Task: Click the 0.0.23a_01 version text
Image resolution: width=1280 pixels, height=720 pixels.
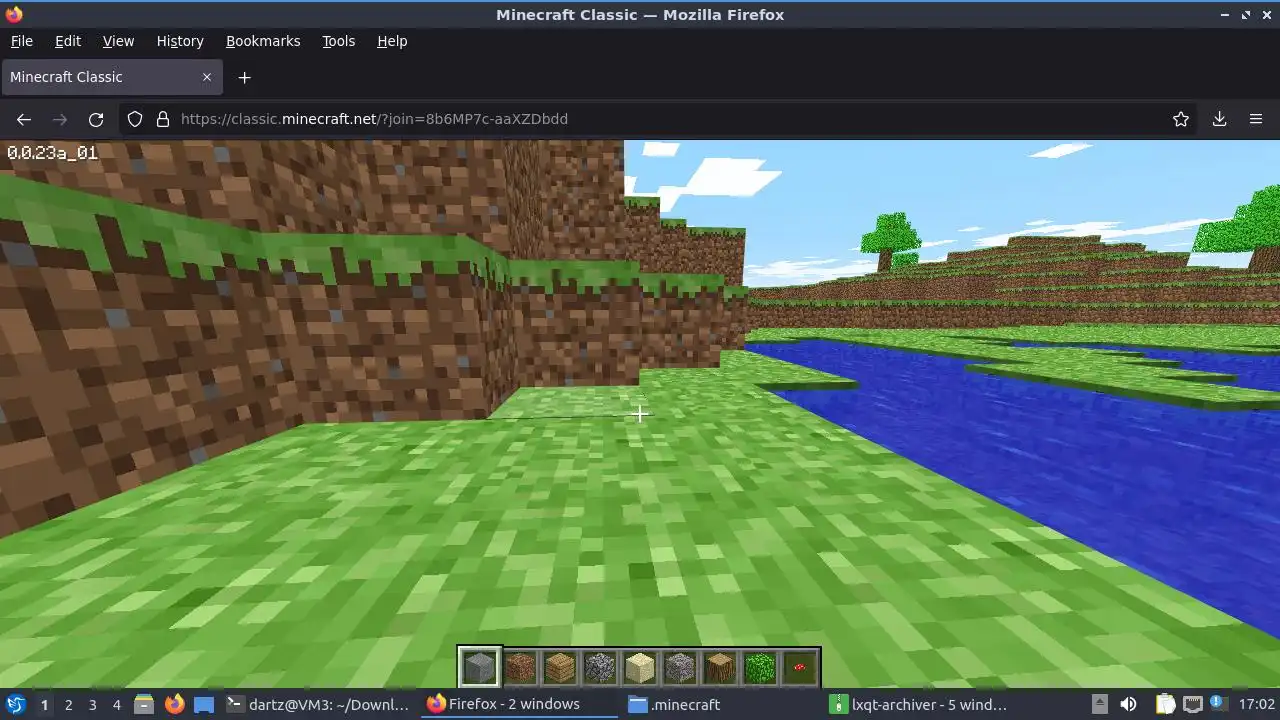Action: click(52, 153)
